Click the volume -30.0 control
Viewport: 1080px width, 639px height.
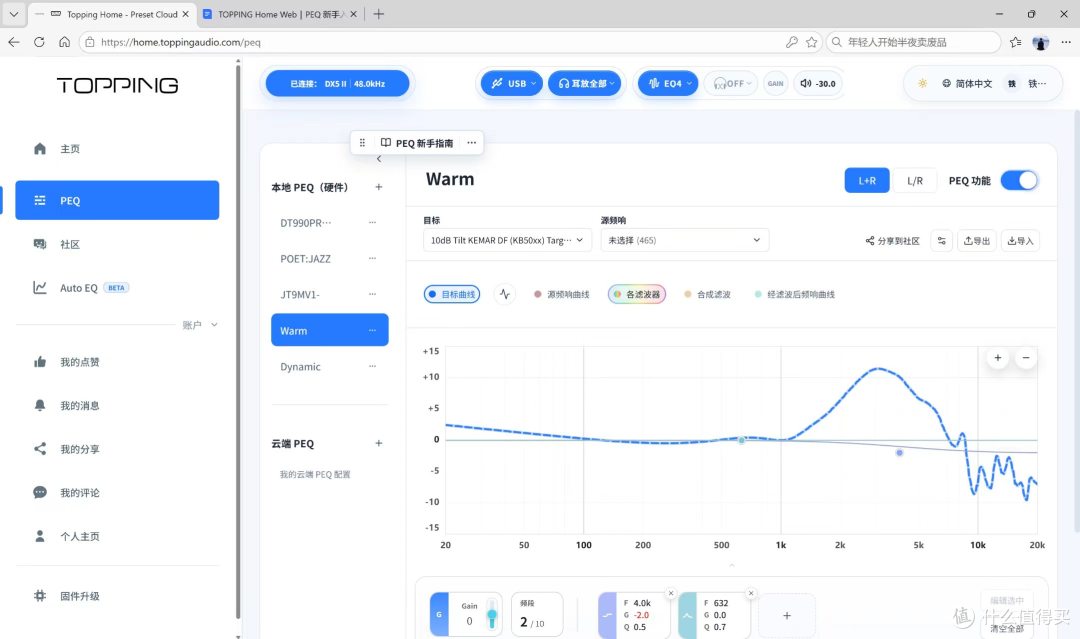[x=818, y=83]
